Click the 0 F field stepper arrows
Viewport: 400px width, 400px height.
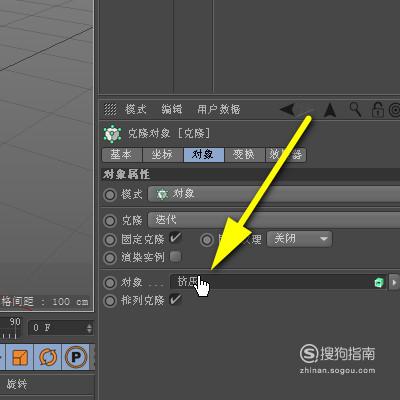89,328
